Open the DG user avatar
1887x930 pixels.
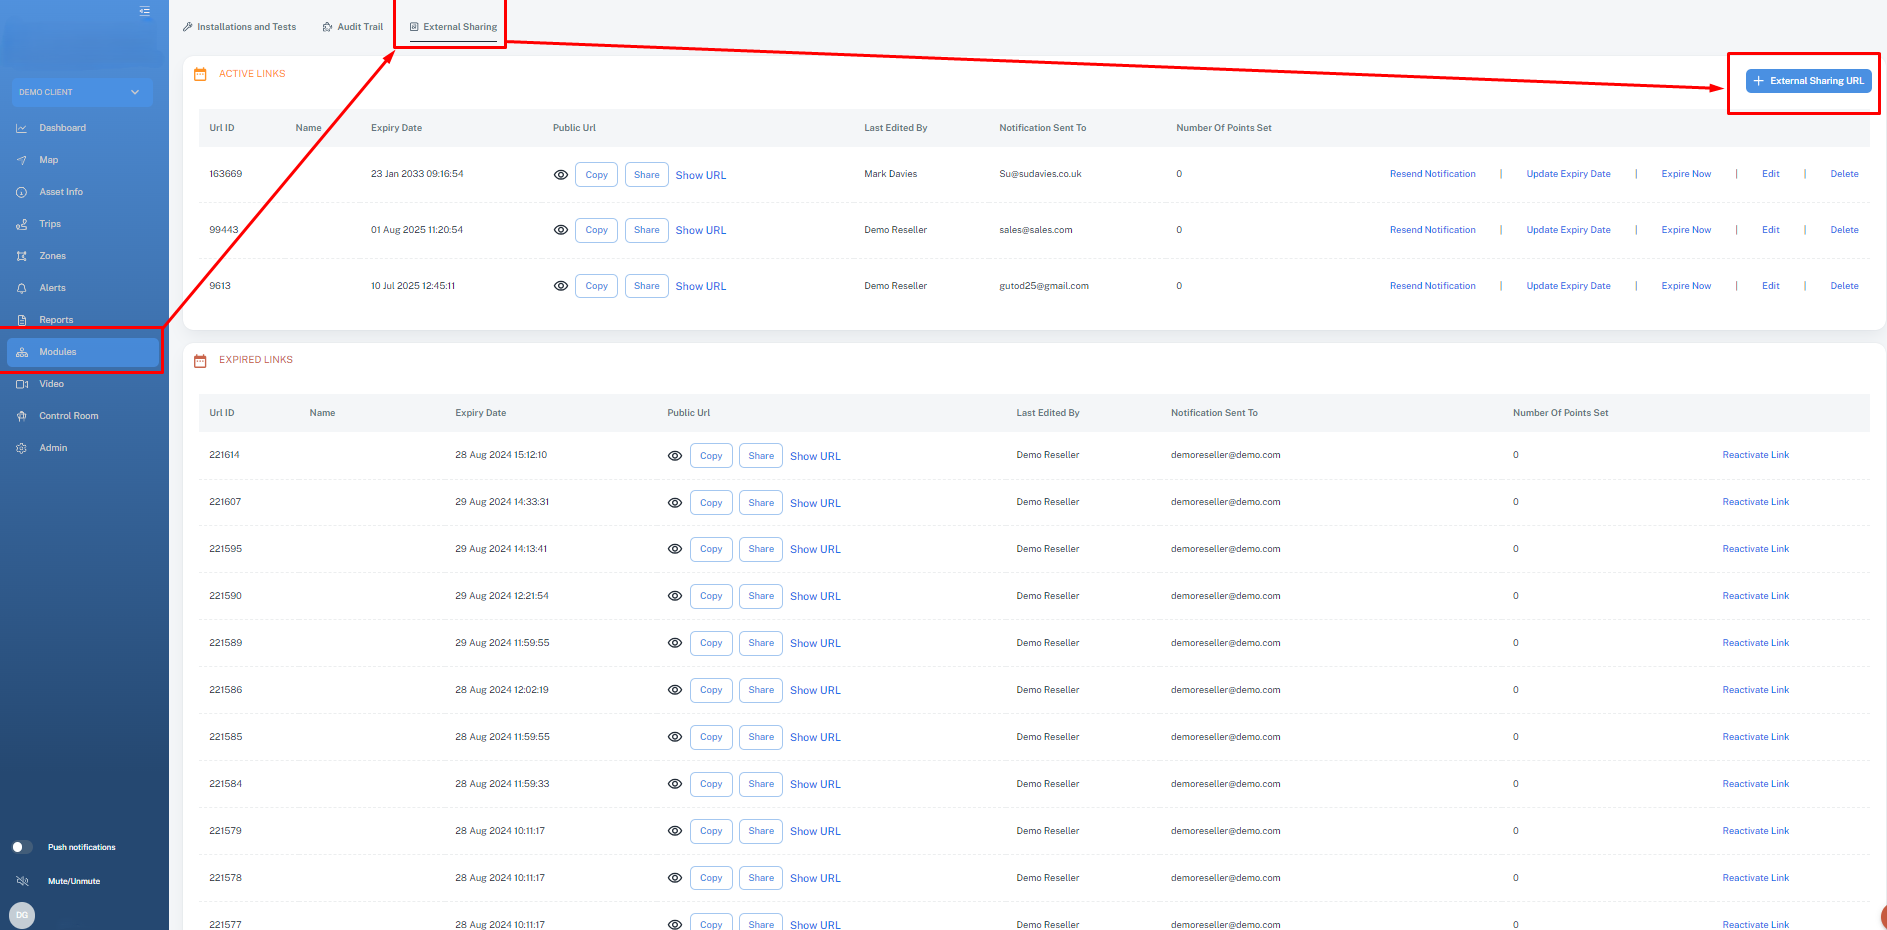(x=22, y=915)
